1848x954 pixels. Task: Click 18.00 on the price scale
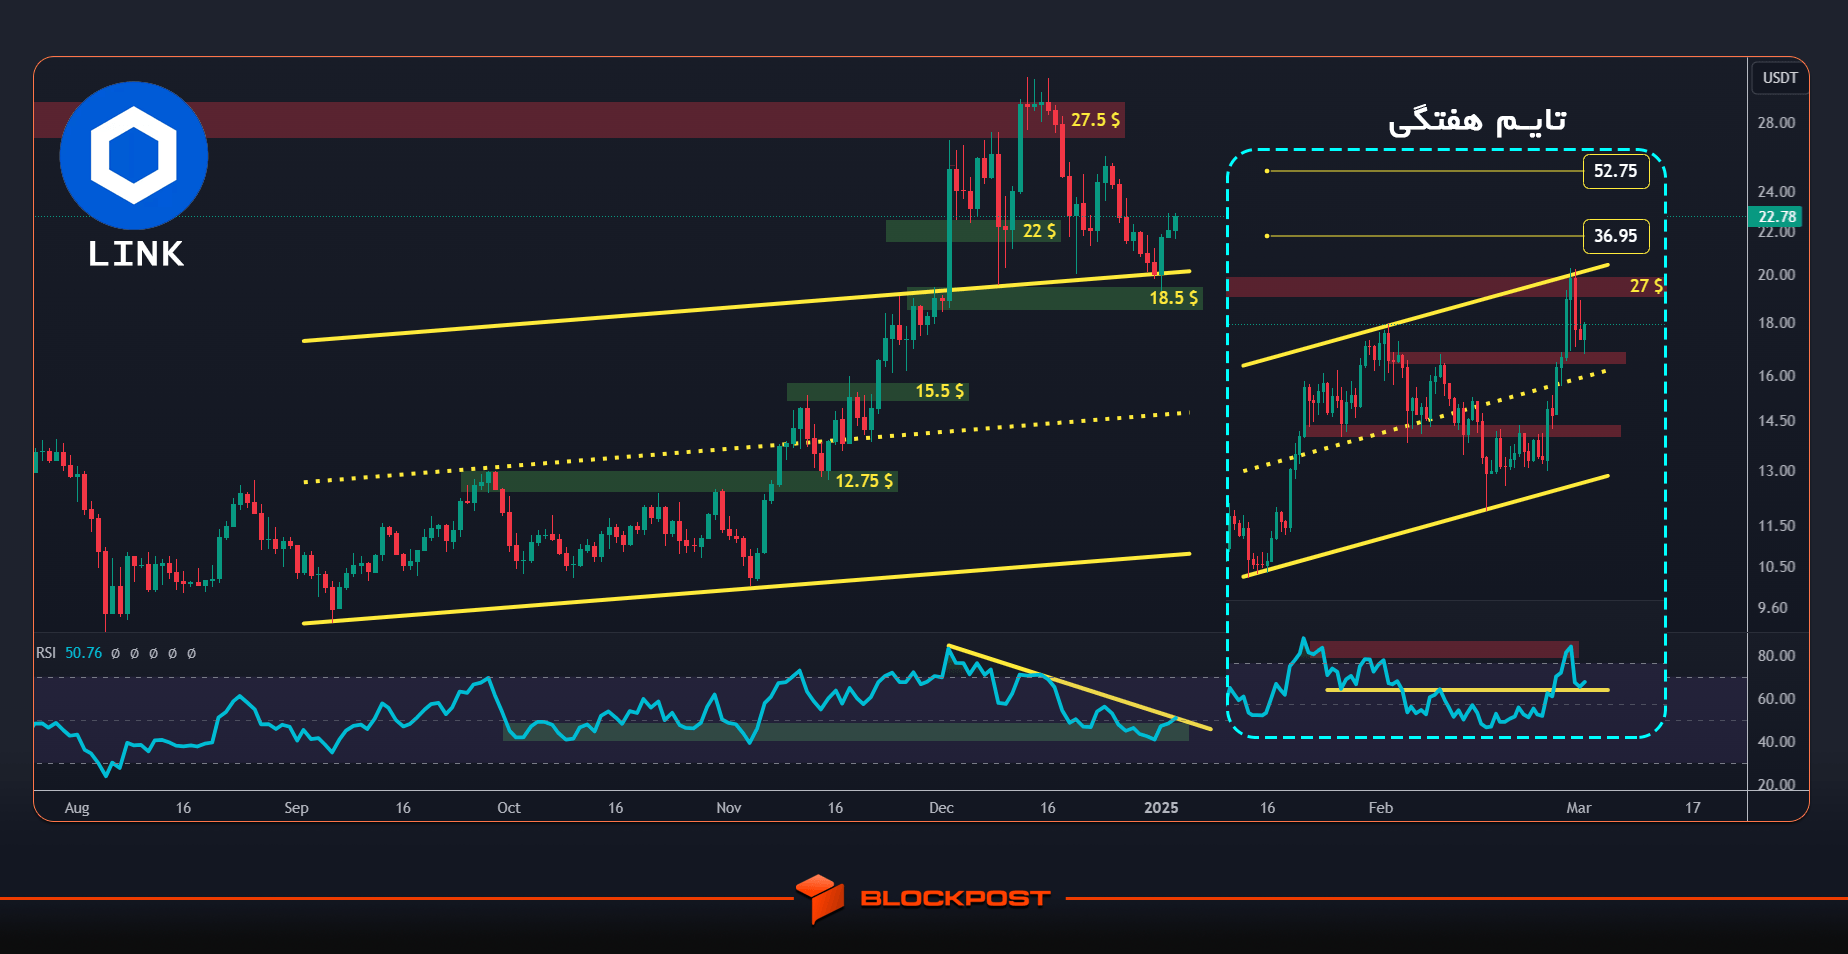pos(1777,323)
